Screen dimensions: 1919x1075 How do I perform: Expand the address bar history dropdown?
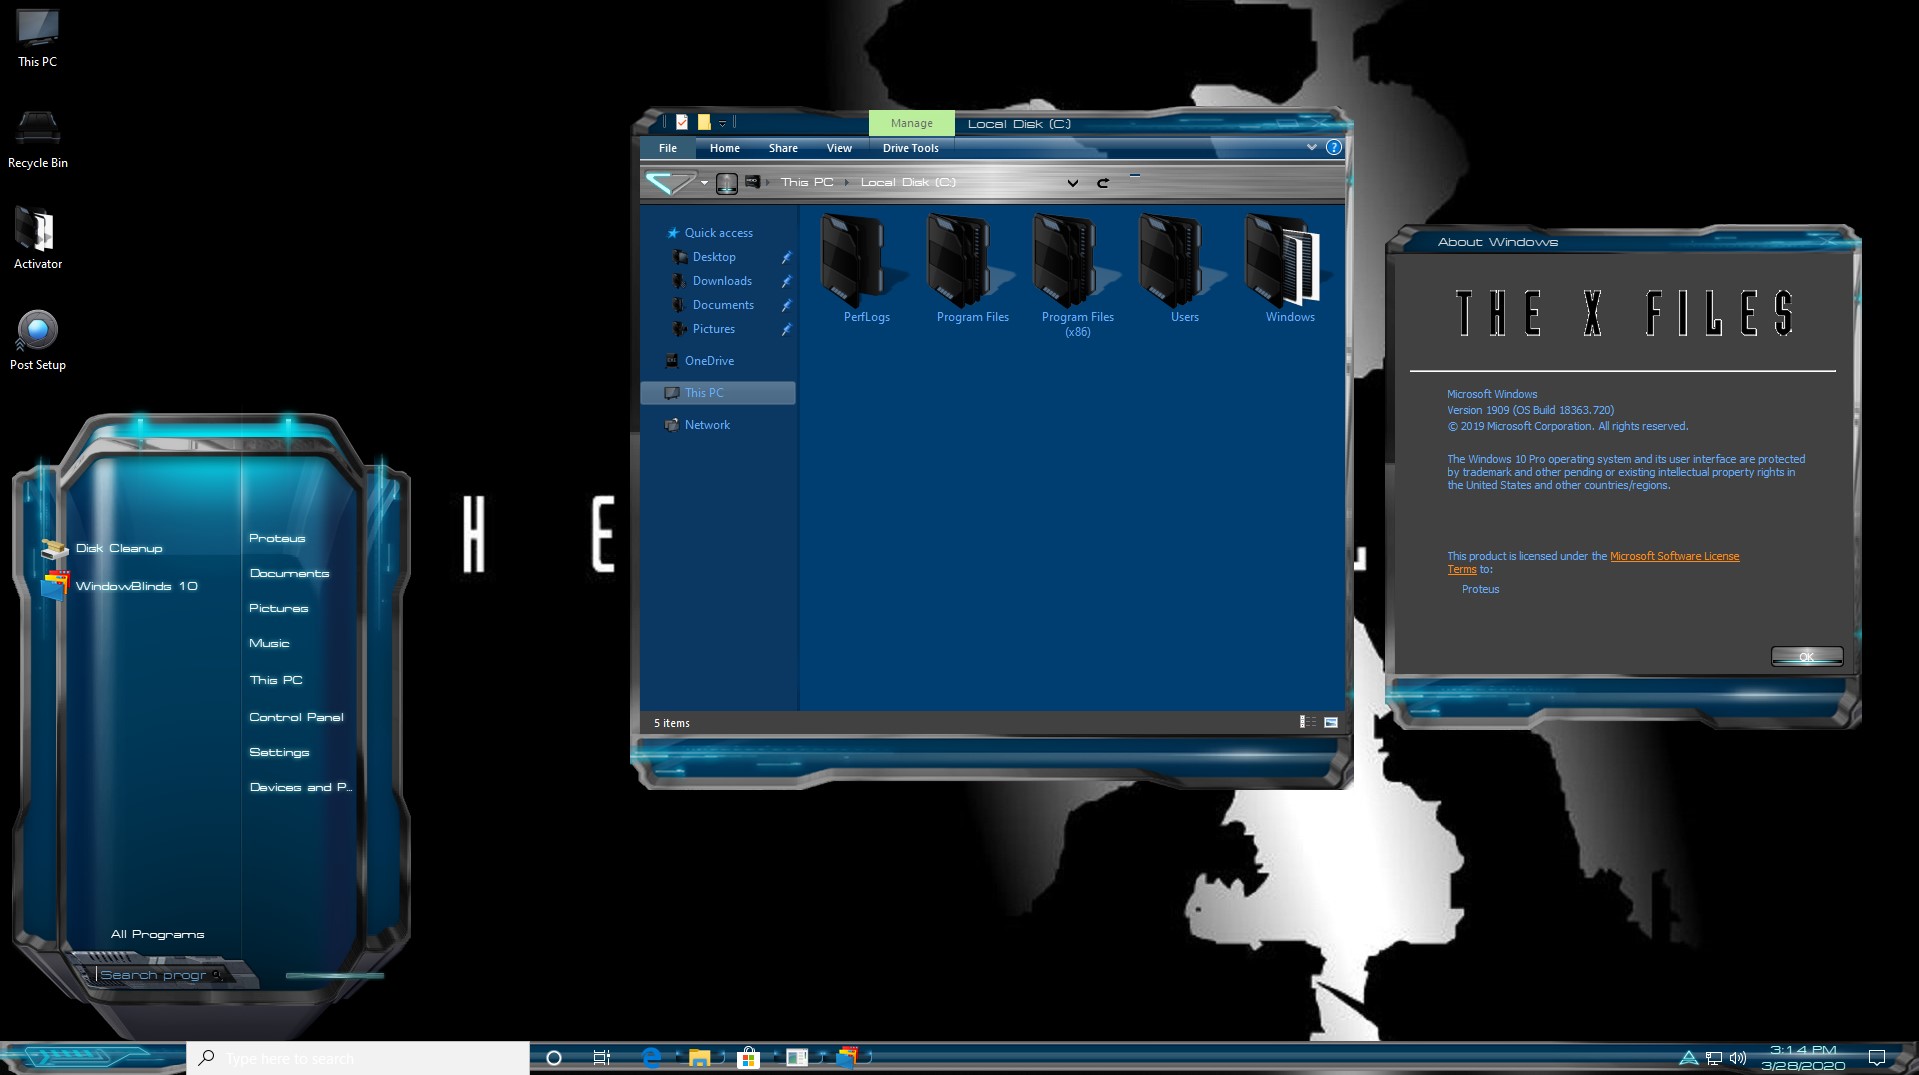point(1072,183)
